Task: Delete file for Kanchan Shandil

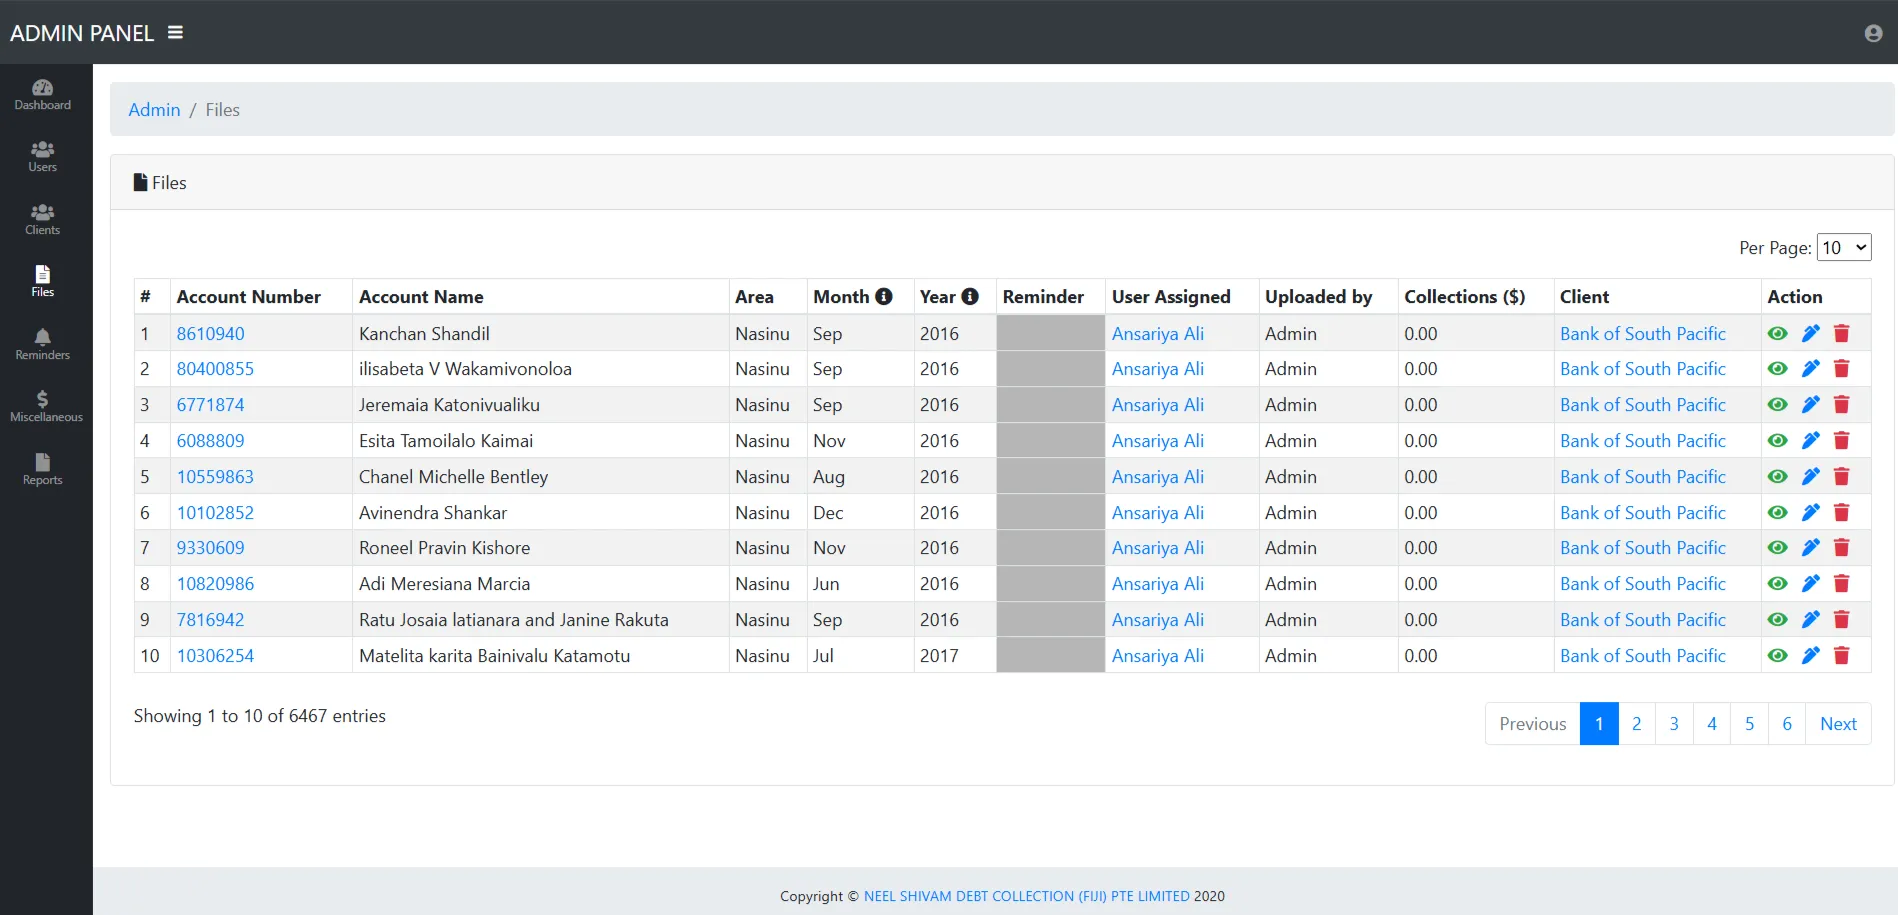Action: pos(1842,334)
